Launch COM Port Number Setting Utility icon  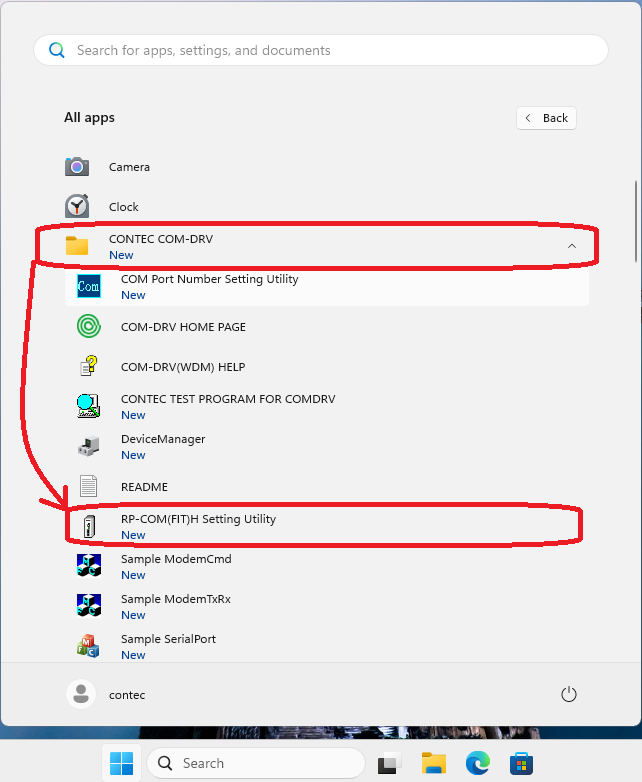89,286
